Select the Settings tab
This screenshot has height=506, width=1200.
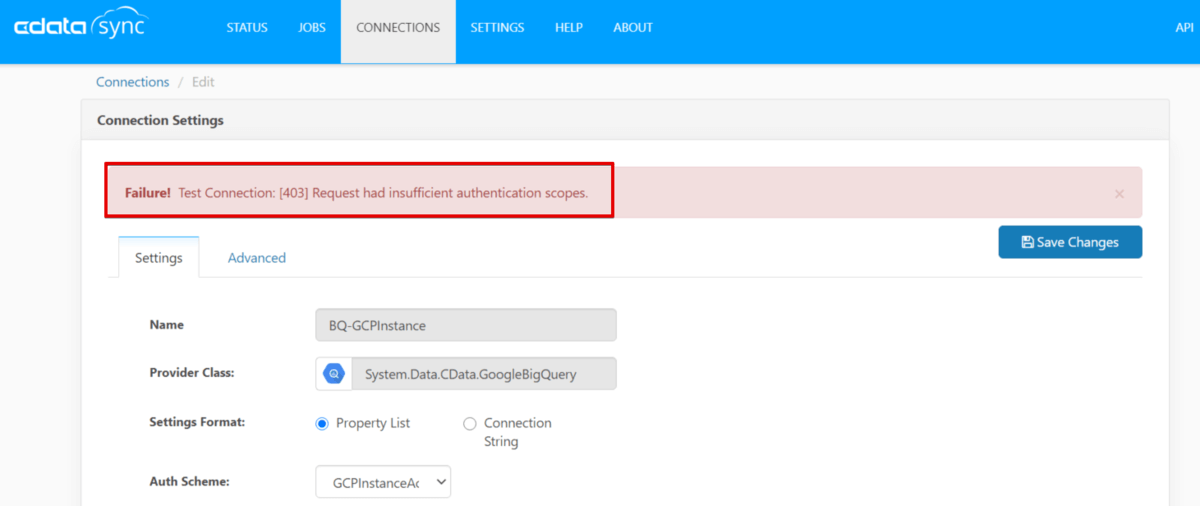pyautogui.click(x=159, y=258)
